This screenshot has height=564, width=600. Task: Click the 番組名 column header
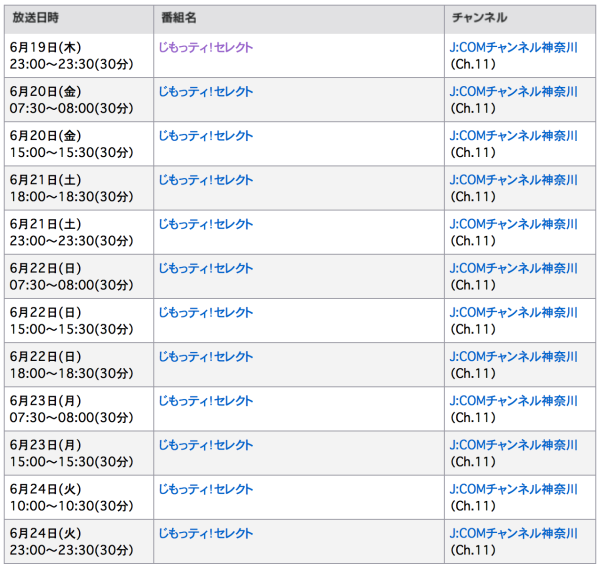click(x=299, y=19)
